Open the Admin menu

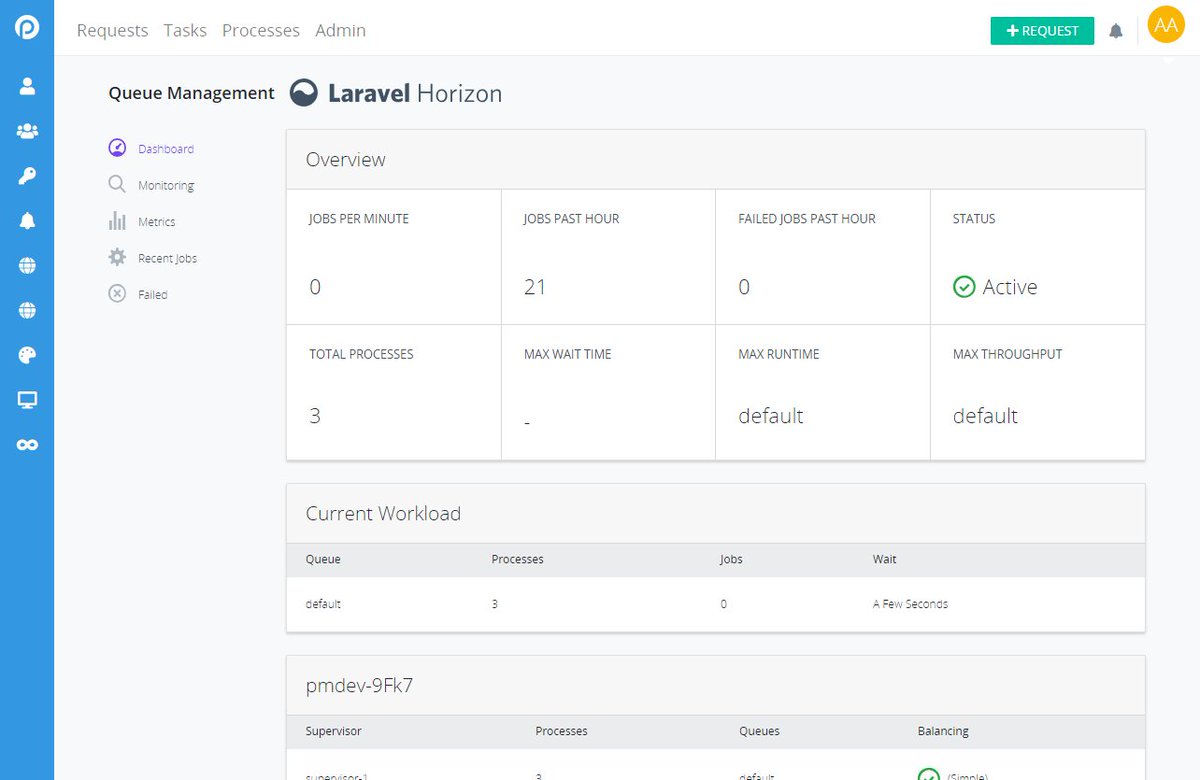point(340,31)
